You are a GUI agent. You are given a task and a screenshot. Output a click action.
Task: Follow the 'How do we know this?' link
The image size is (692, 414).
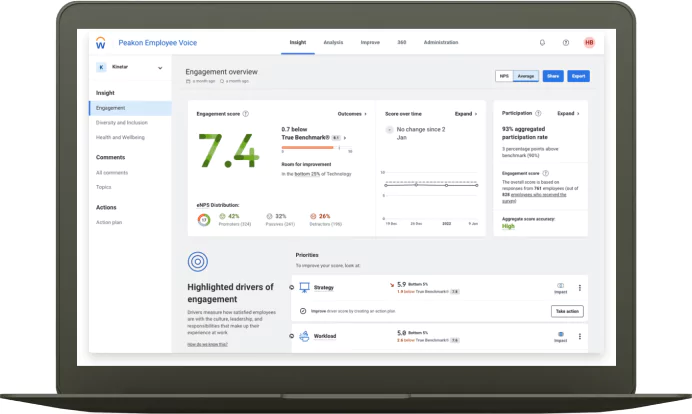[207, 344]
